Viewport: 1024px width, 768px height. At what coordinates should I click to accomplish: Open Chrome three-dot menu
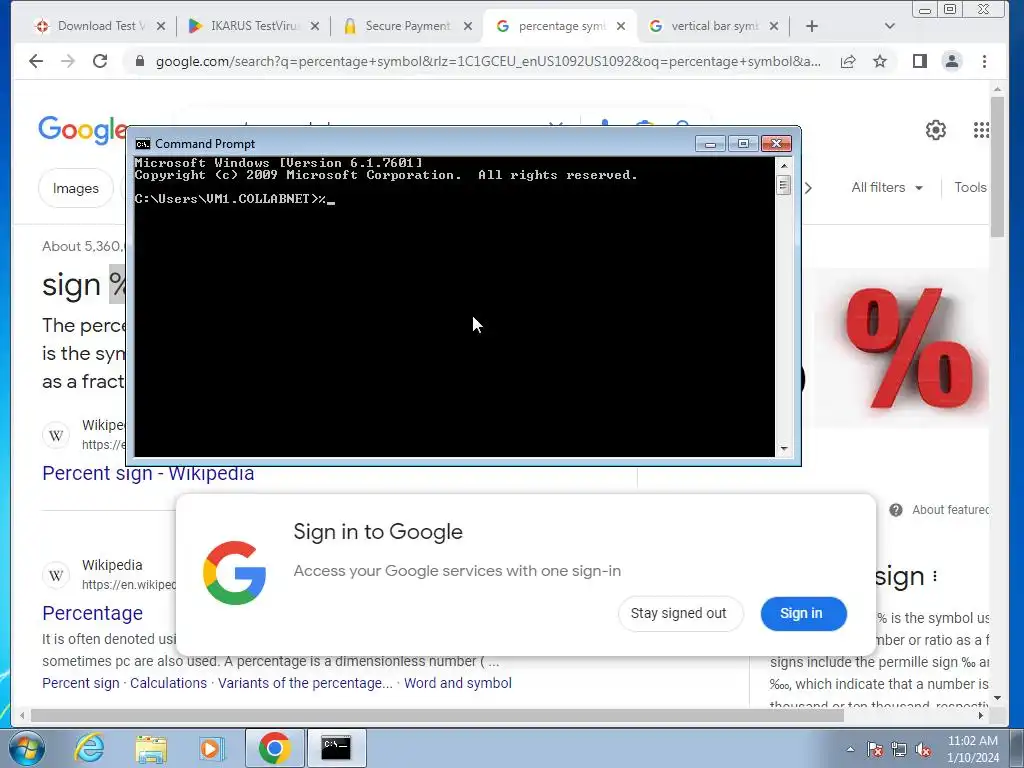(984, 61)
